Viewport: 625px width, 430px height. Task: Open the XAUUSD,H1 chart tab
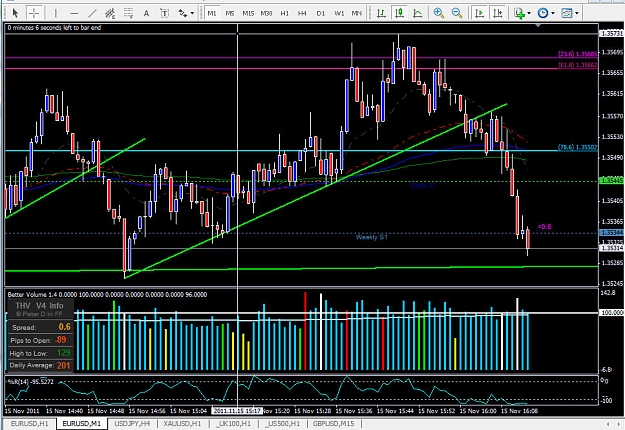point(183,424)
